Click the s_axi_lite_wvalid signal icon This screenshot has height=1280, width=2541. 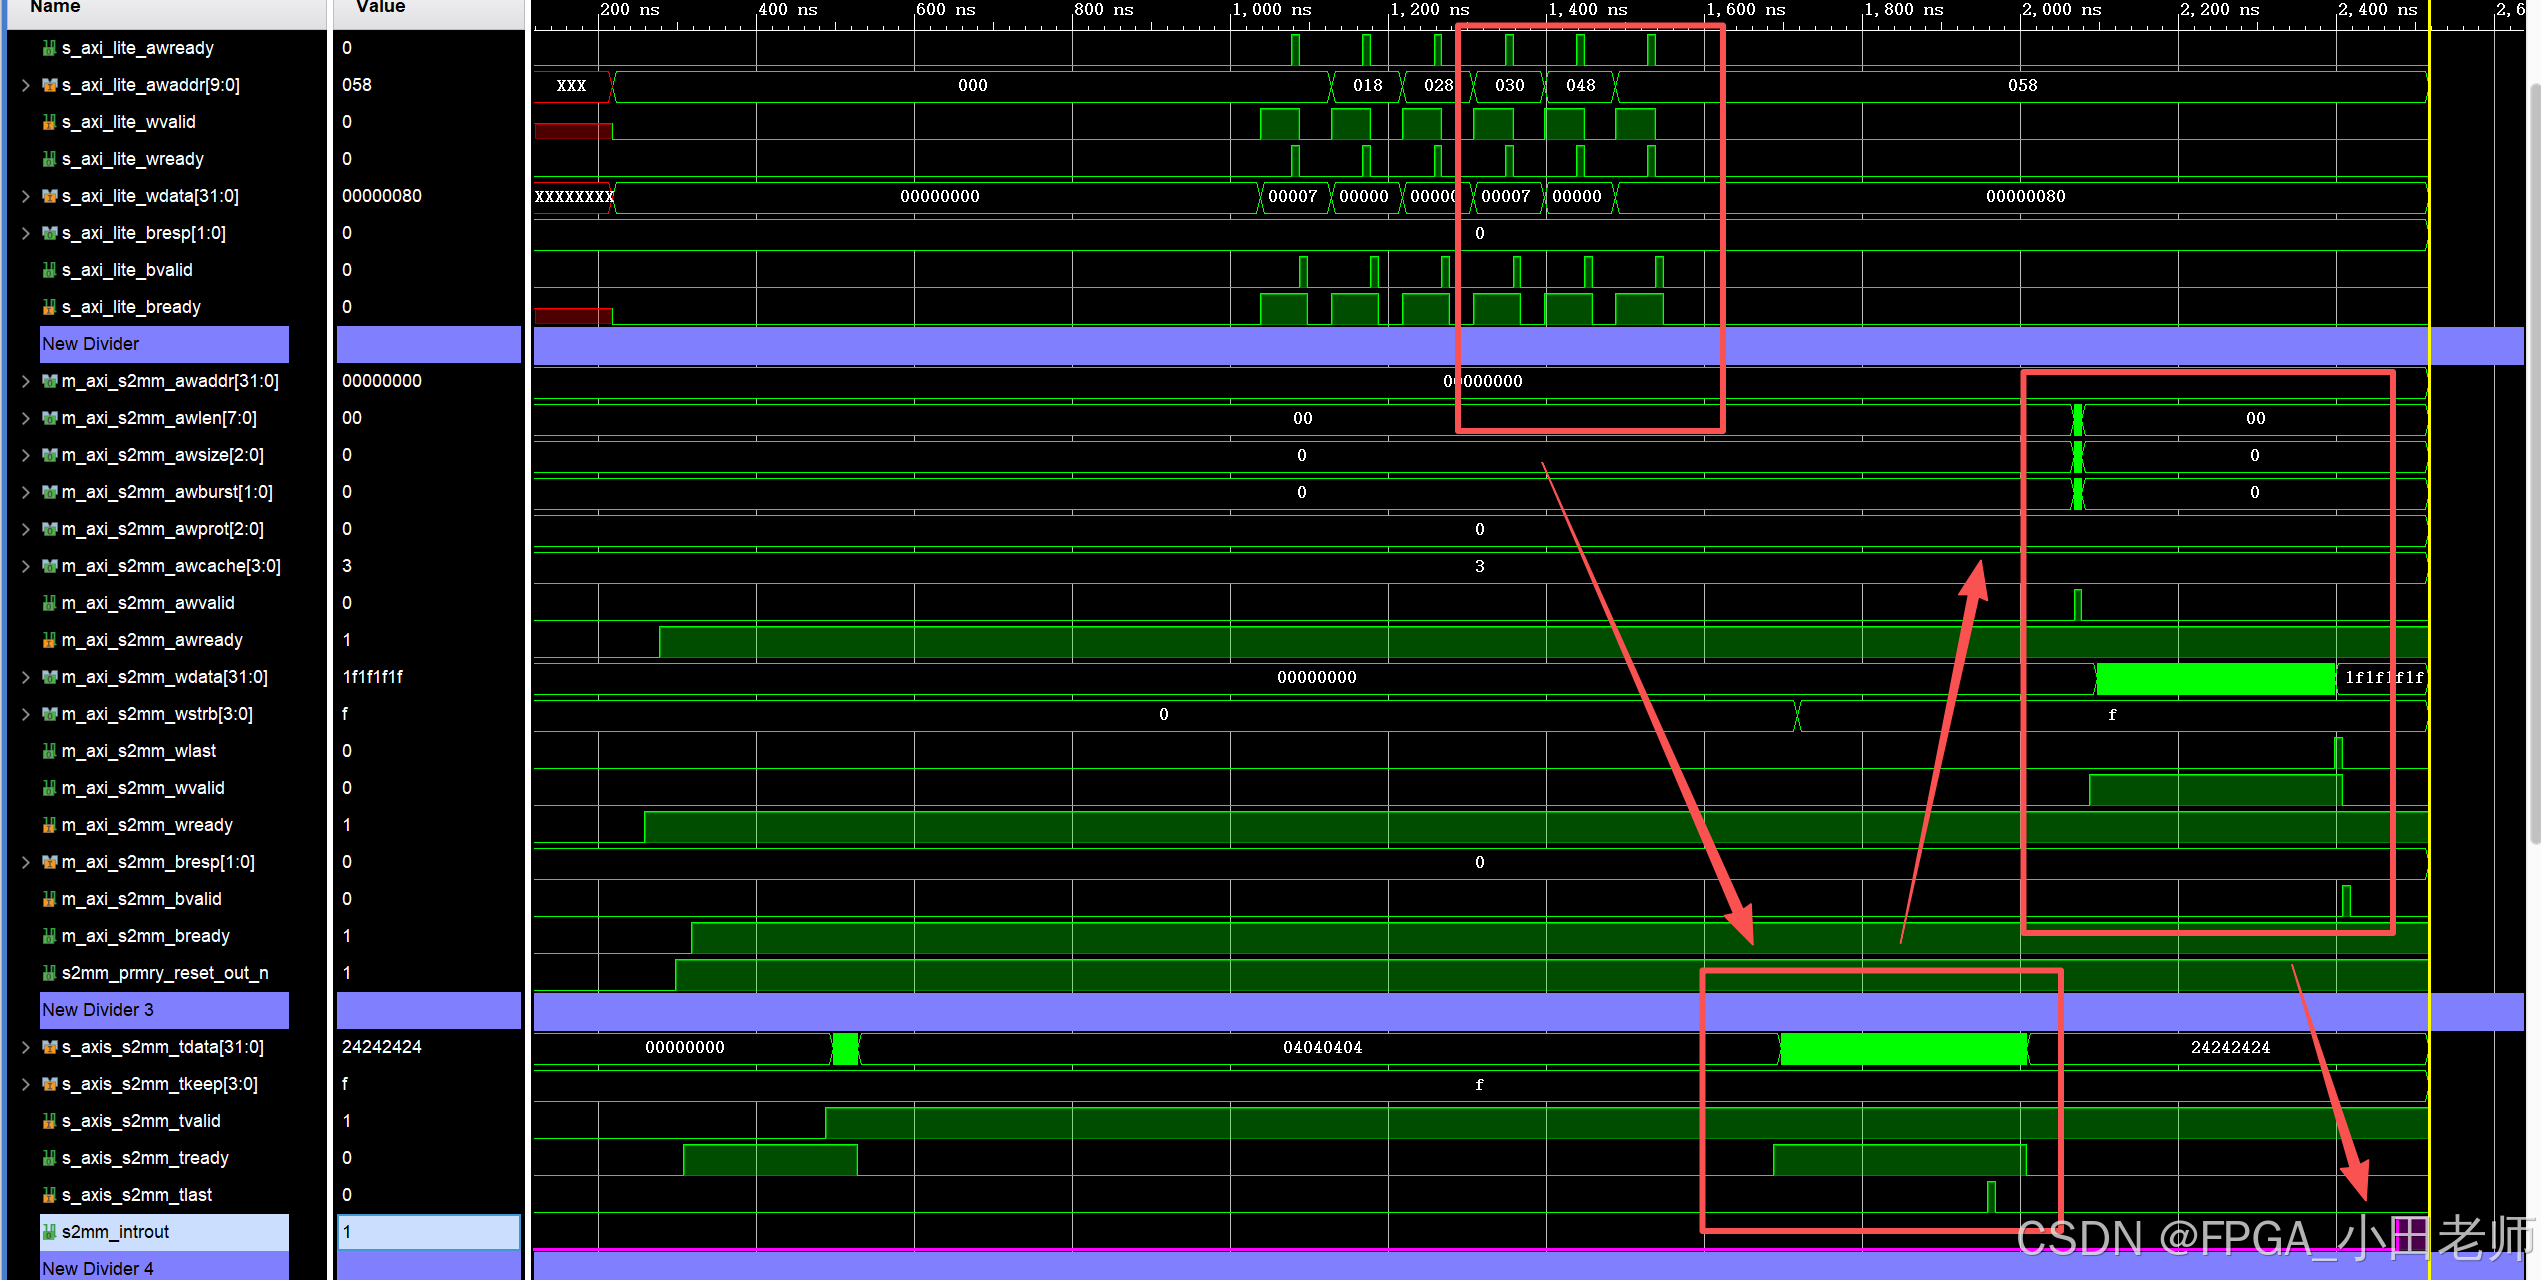pos(49,122)
